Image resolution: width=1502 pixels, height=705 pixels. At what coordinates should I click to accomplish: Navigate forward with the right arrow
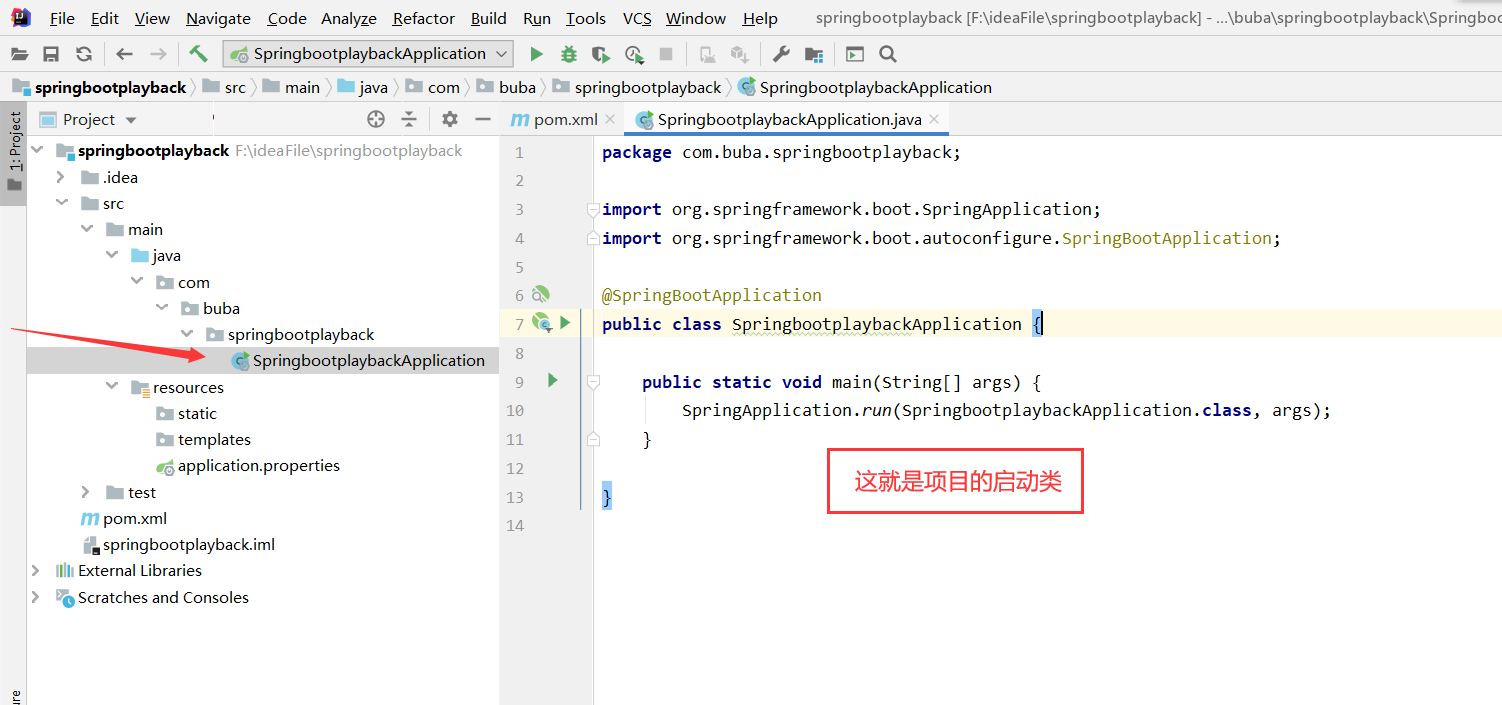coord(157,54)
